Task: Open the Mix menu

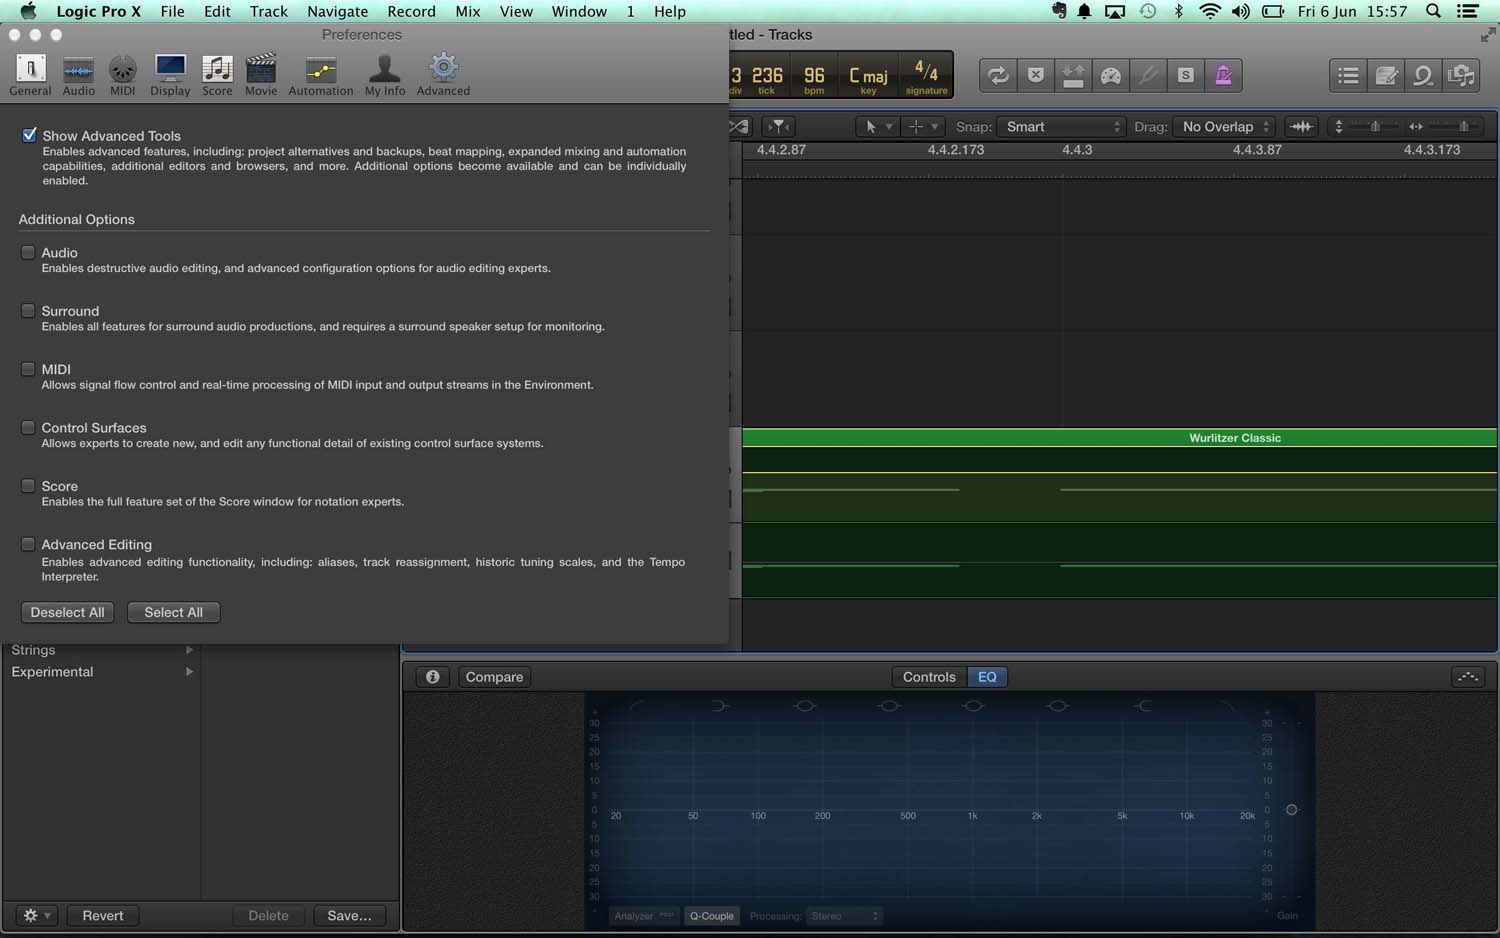Action: [467, 11]
